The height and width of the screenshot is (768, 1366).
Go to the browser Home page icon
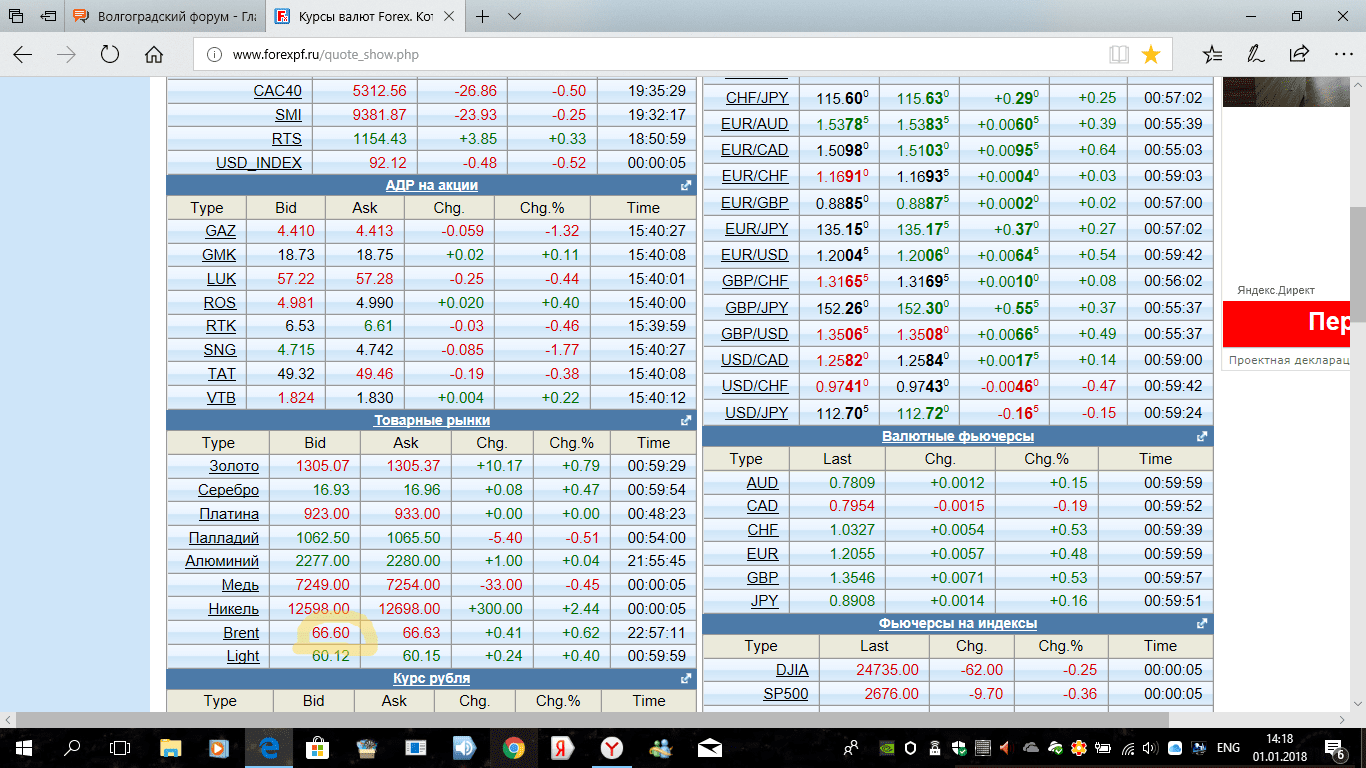pyautogui.click(x=154, y=54)
